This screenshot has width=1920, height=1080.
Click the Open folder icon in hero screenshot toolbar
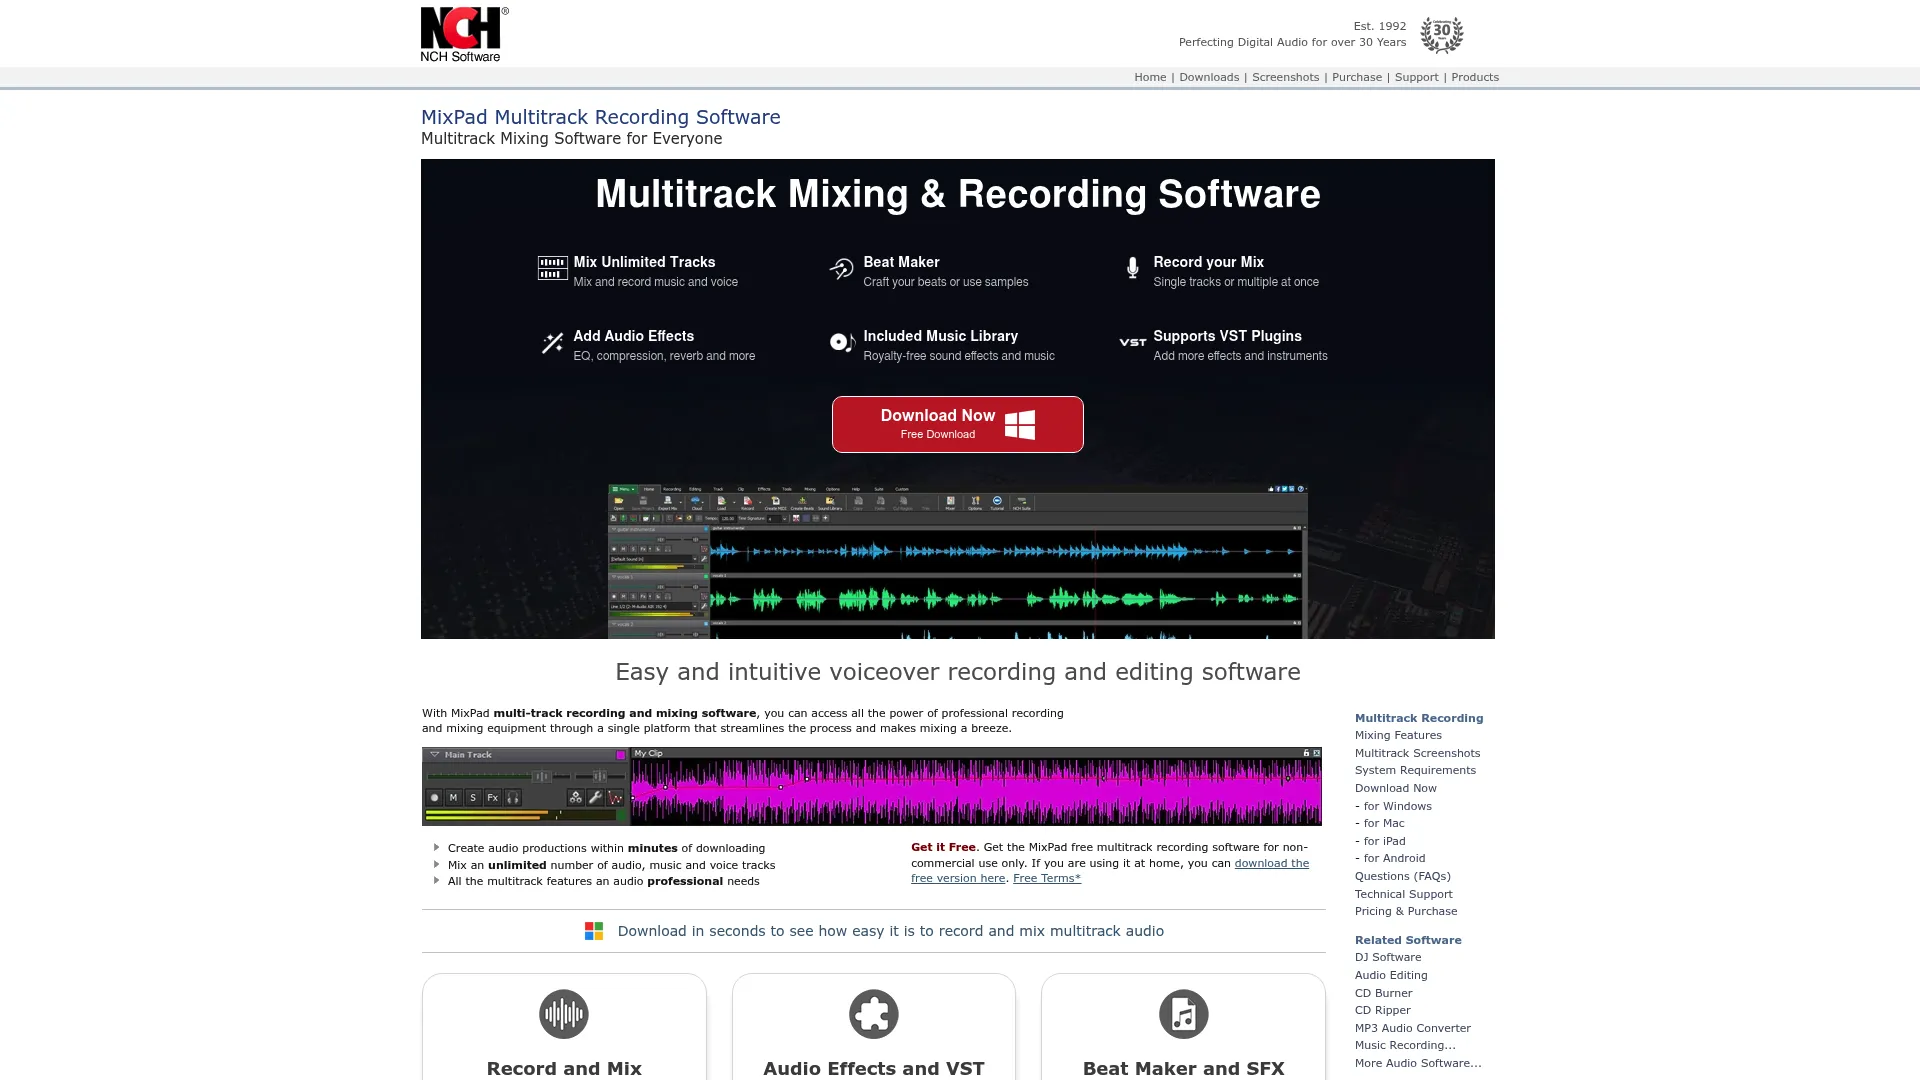click(x=619, y=502)
